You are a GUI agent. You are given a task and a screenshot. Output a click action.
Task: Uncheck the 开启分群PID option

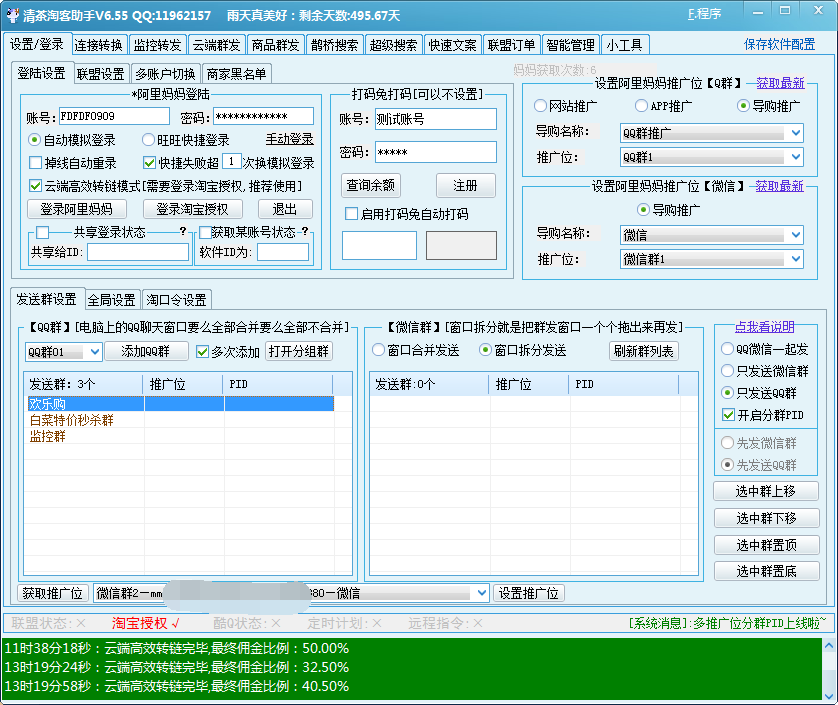click(727, 415)
